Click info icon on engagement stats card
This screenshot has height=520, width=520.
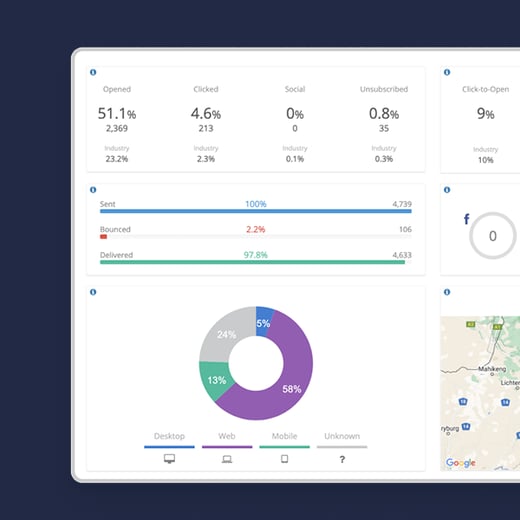[93, 72]
